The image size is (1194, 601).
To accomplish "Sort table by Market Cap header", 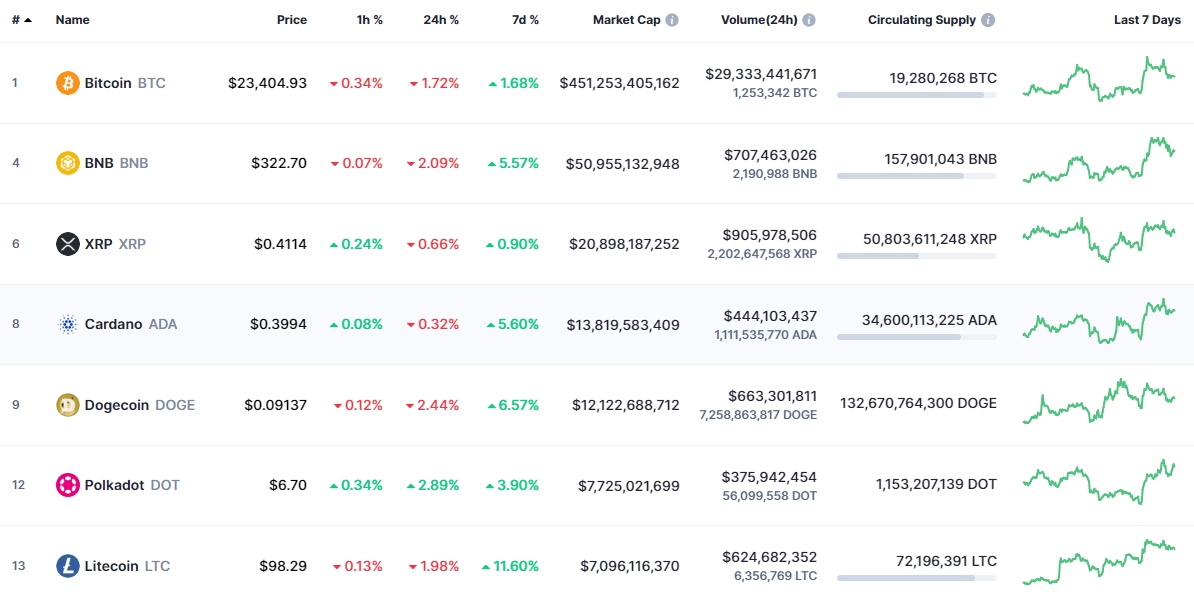I will click(627, 21).
